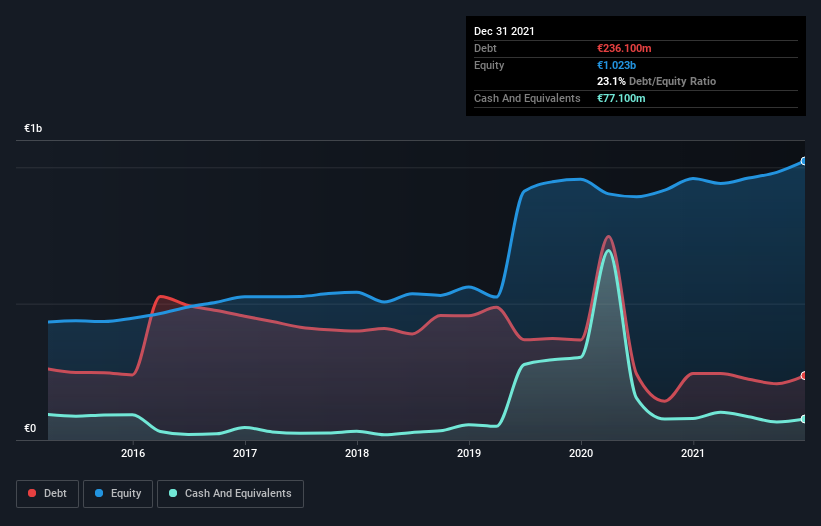Click the Debt peak in 2016
Screen dimensions: 821x526
click(x=161, y=297)
